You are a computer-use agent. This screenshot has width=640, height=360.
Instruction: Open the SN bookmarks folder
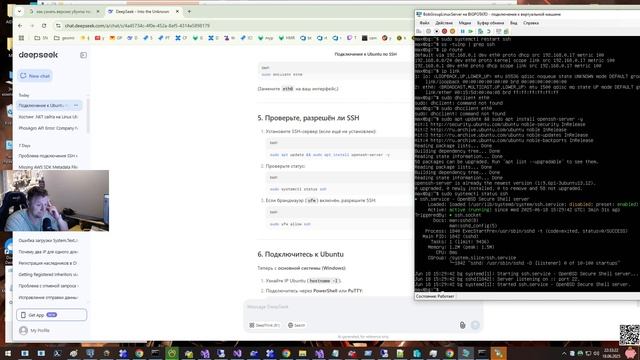pos(41,38)
